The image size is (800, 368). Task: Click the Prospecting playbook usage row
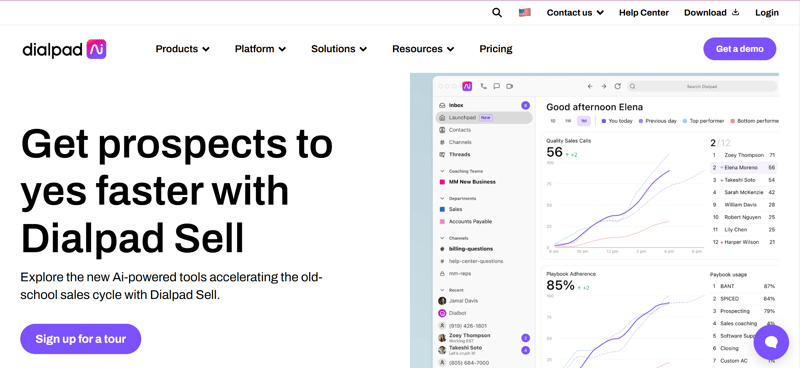[744, 311]
